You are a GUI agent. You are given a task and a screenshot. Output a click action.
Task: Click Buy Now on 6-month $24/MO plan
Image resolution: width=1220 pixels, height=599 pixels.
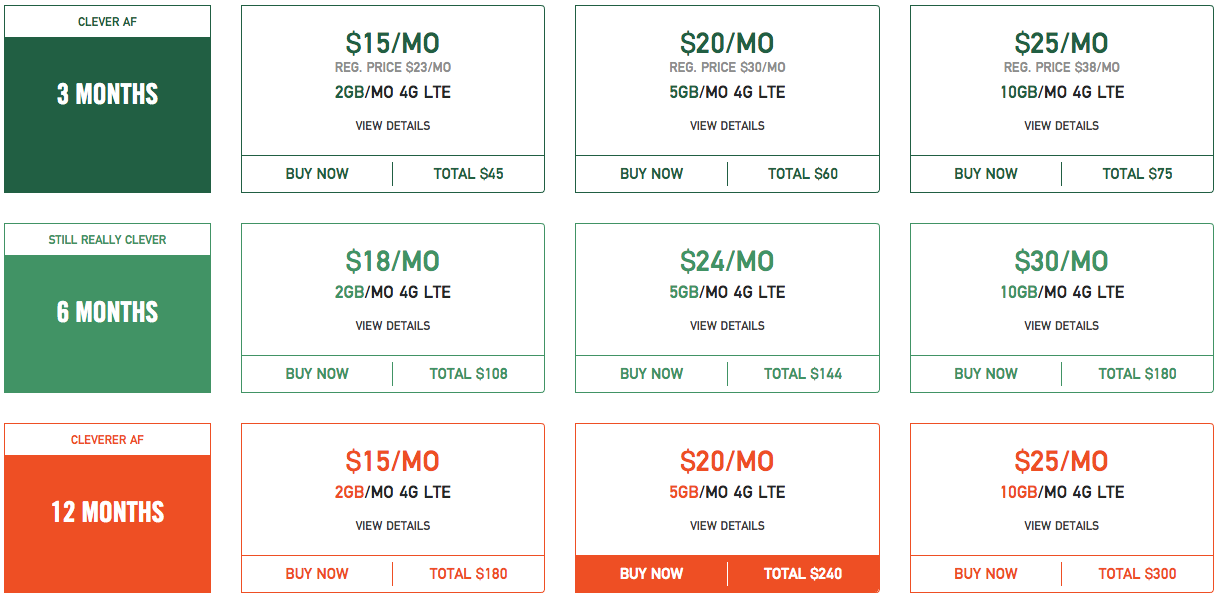click(651, 374)
